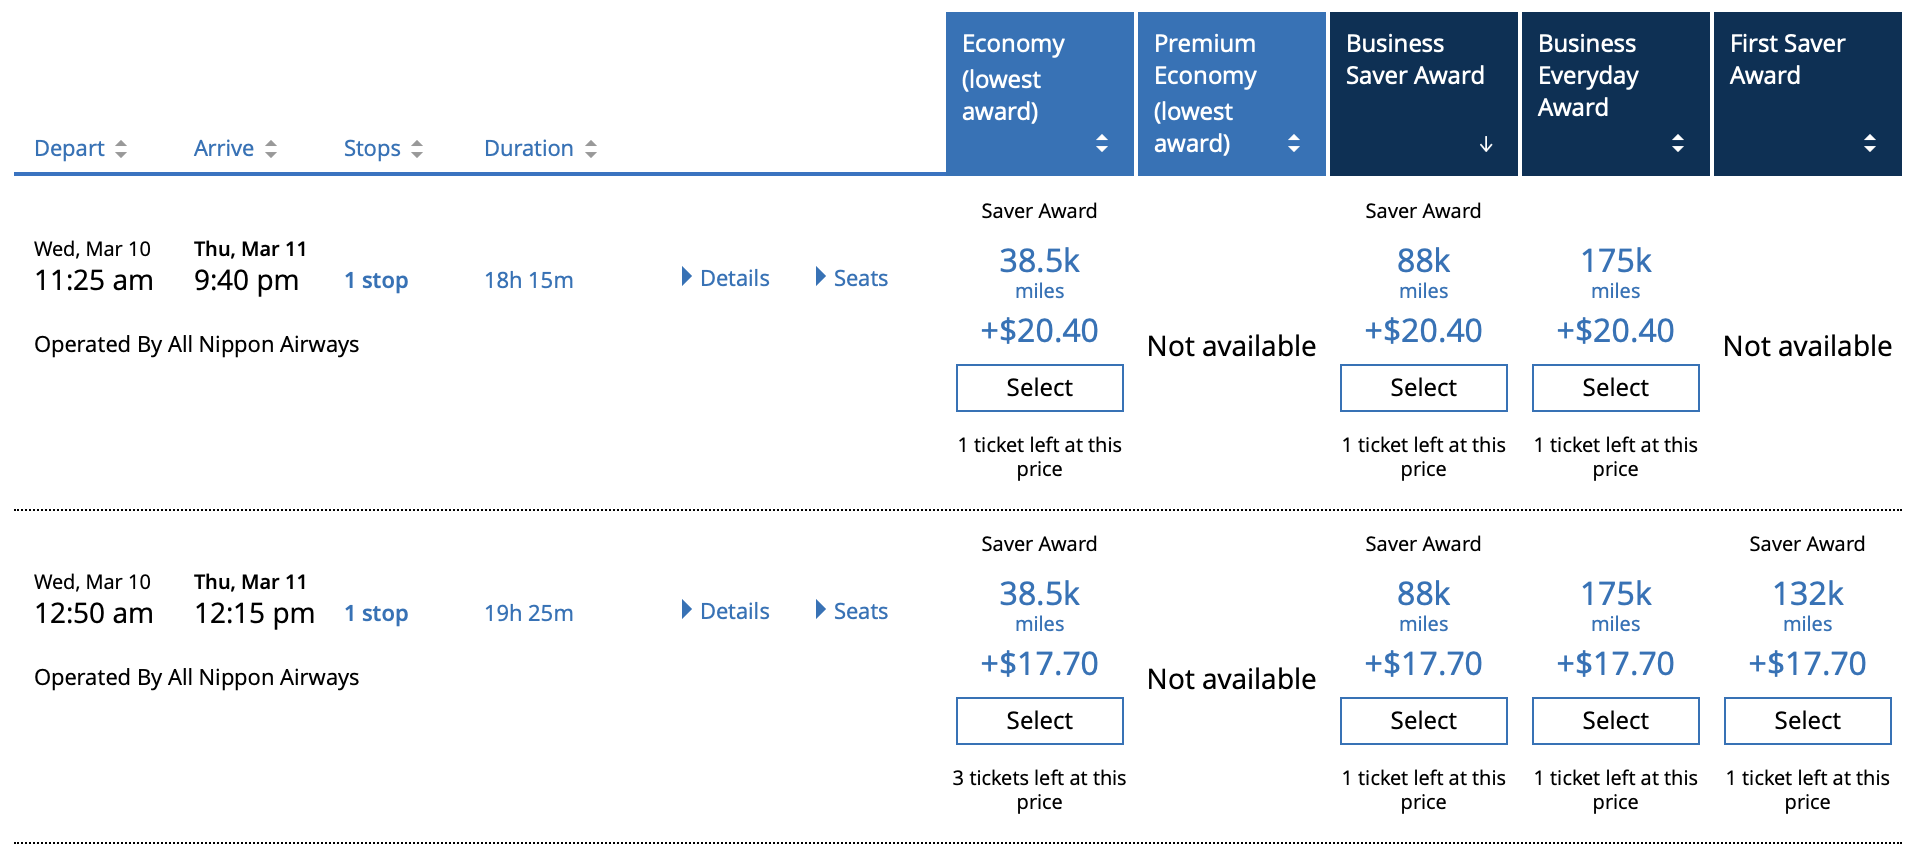1916x854 pixels.
Task: Select 88k Business Saver on first flight
Action: coord(1424,388)
